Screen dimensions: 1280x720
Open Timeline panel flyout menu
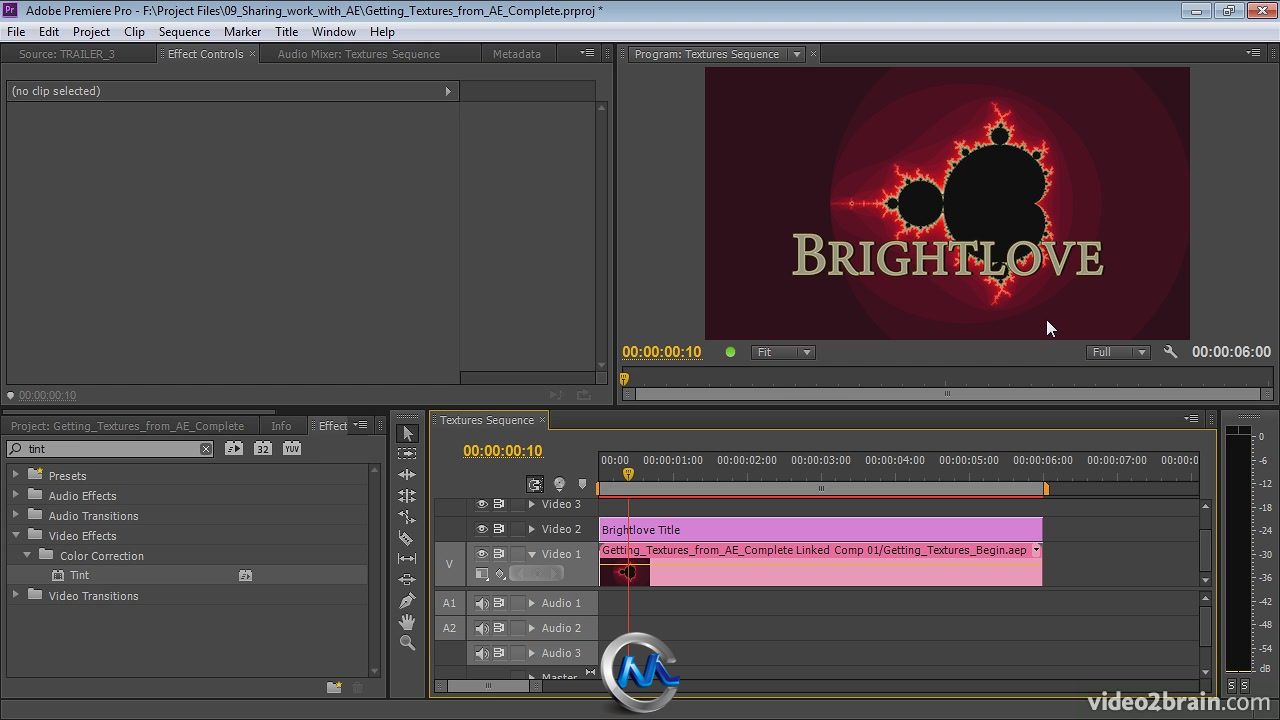coord(1191,419)
